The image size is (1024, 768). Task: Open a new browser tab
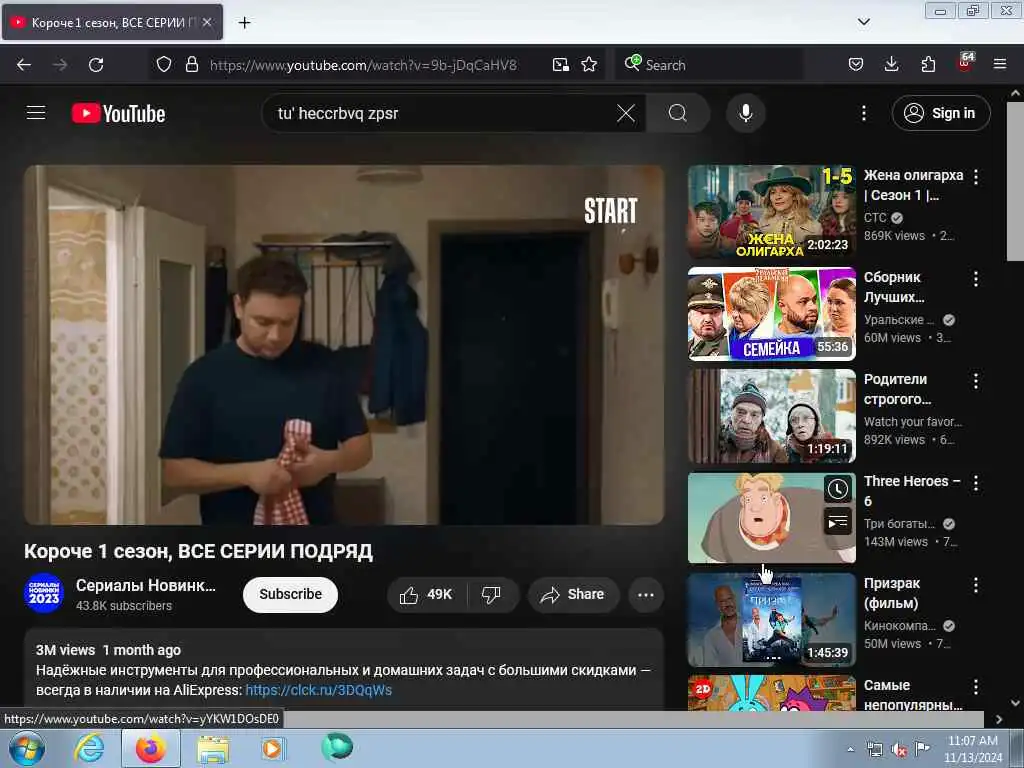pos(244,23)
